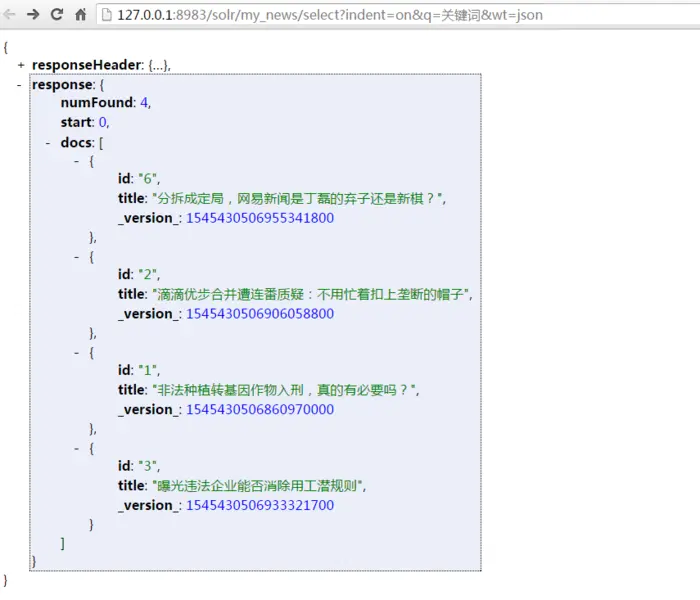Click the responseHeader key label
Screen dimensions: 700x600
pyautogui.click(x=86, y=65)
